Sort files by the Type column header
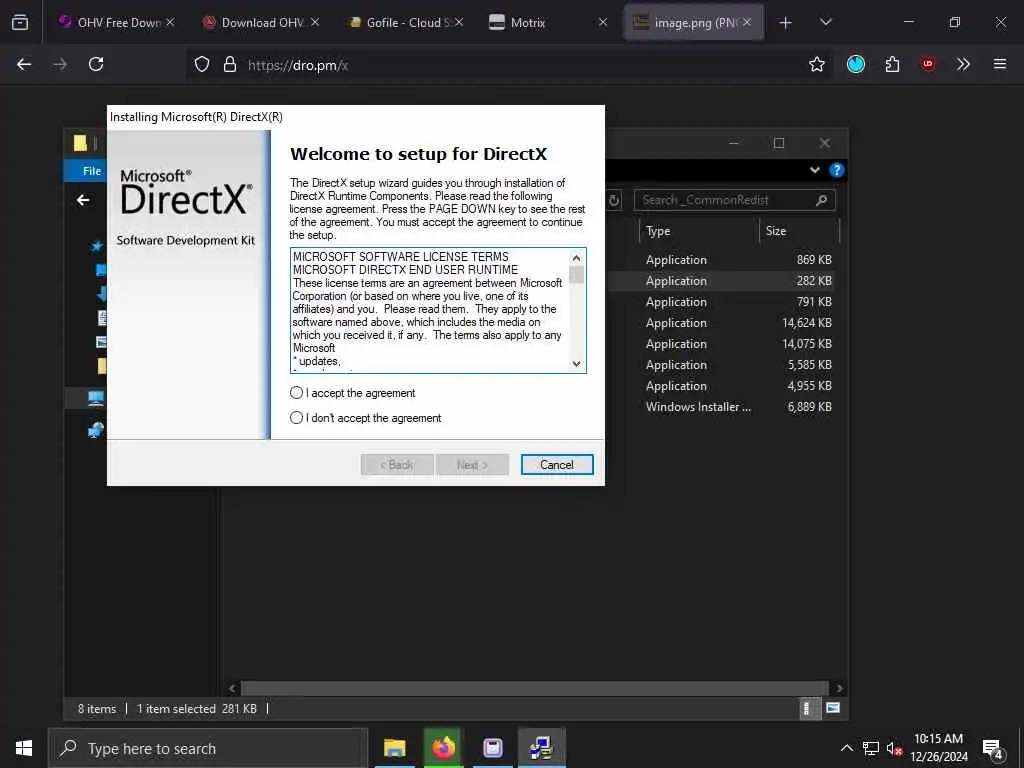 point(698,231)
